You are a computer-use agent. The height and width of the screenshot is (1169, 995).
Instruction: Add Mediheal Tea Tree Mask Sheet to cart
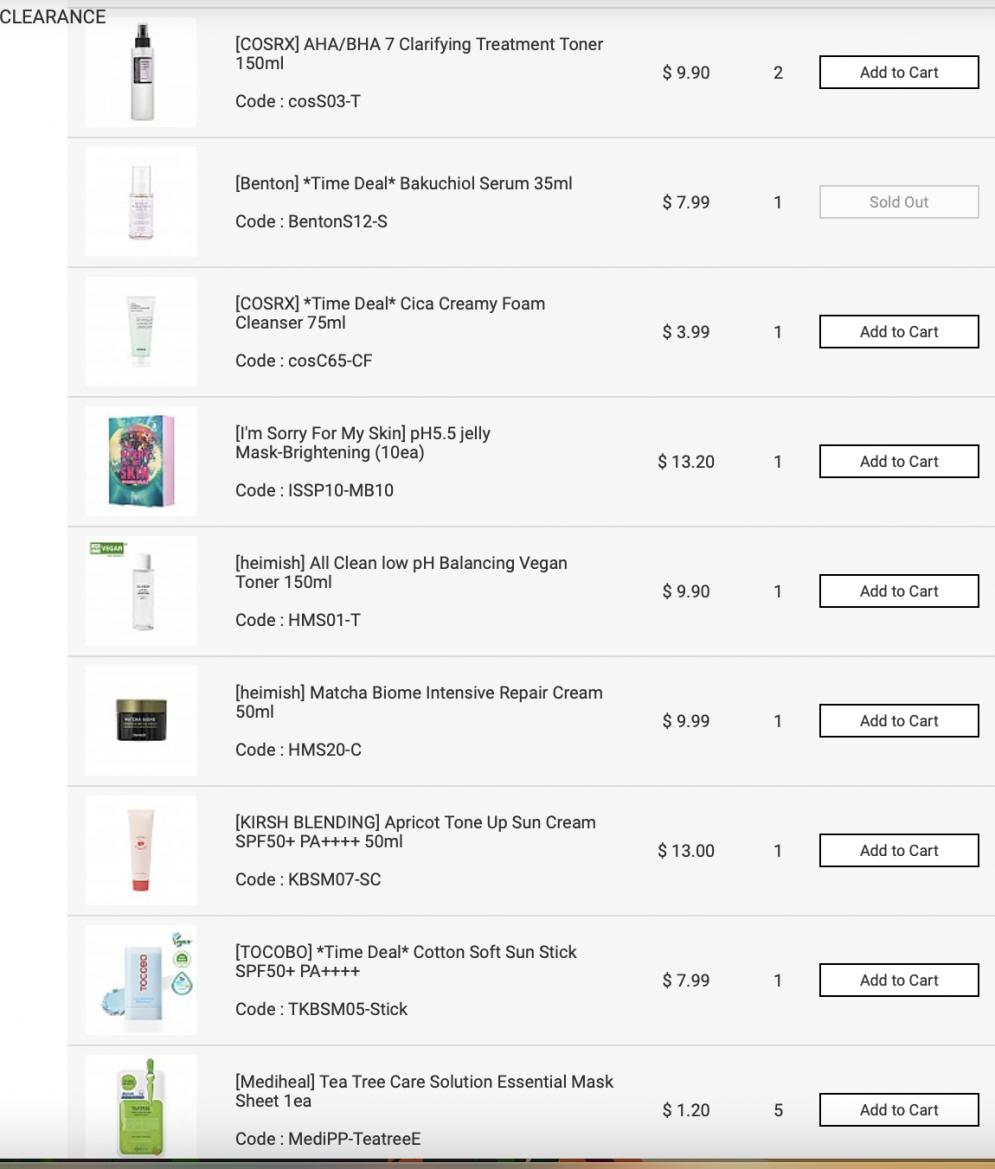(899, 1110)
